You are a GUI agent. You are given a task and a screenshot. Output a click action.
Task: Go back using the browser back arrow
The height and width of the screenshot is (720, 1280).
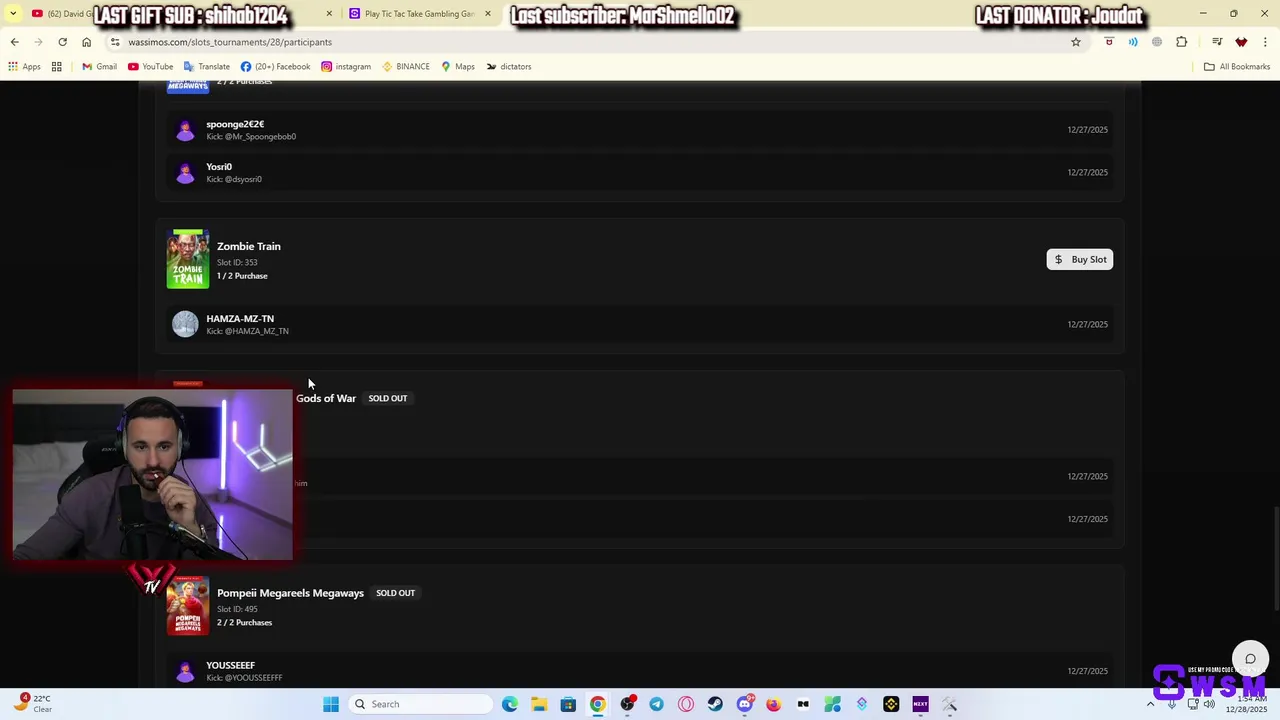[14, 42]
